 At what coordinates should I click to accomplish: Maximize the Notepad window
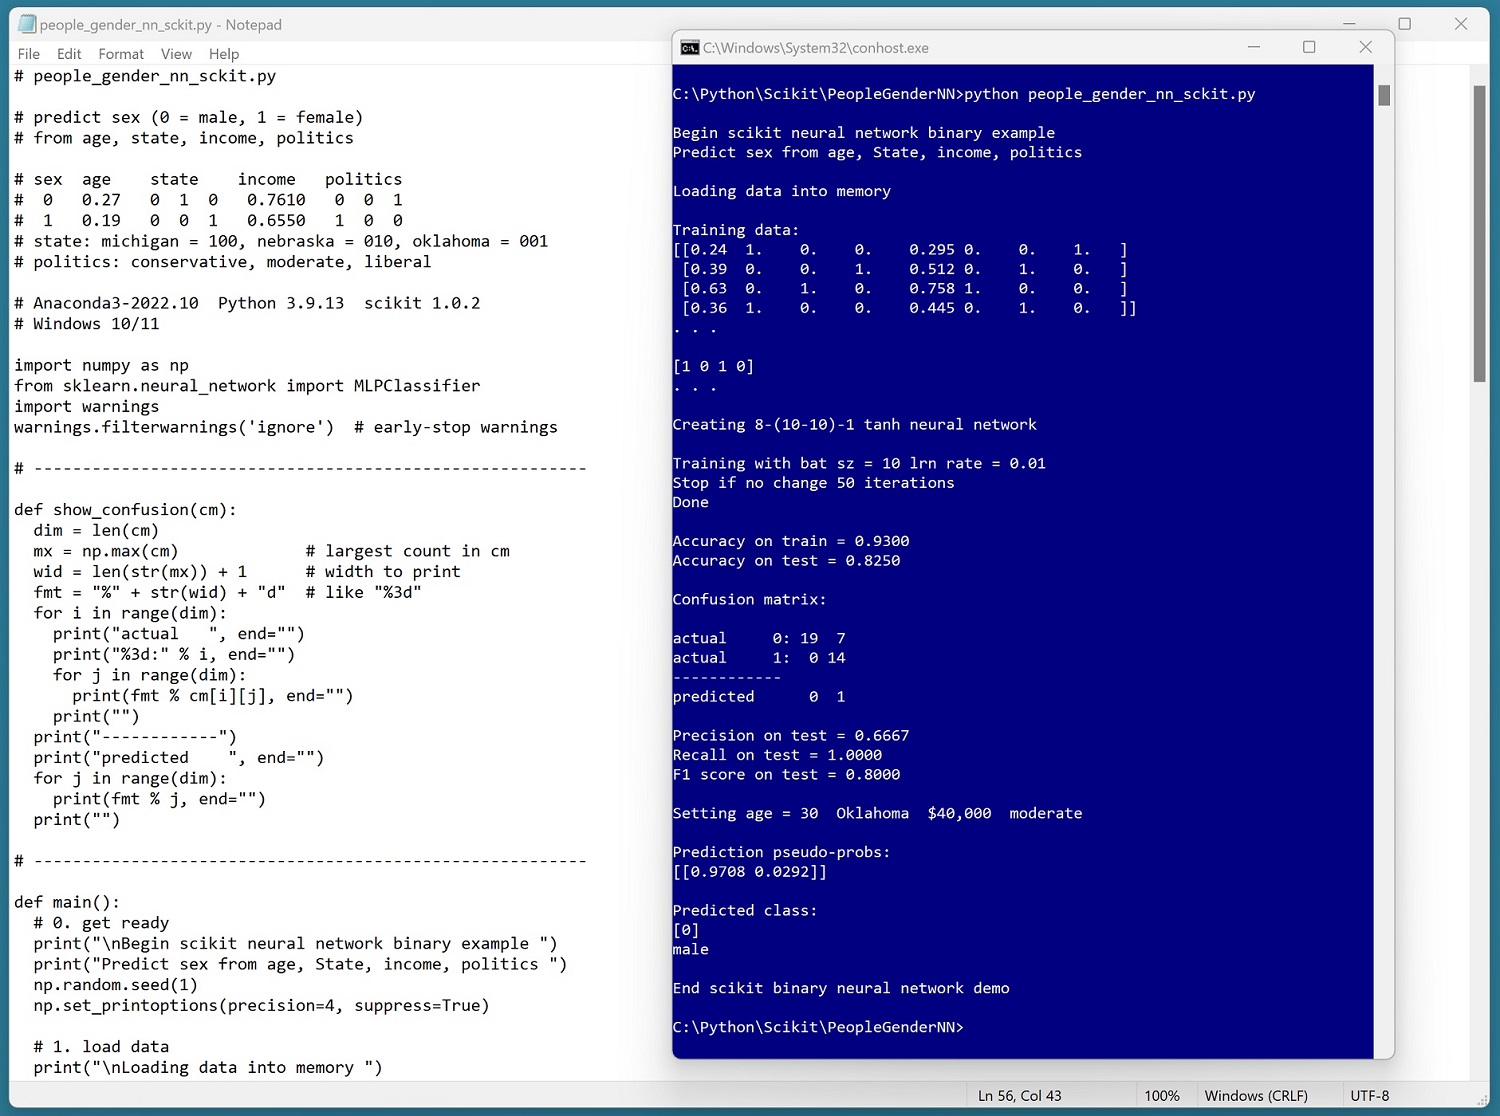pyautogui.click(x=1404, y=24)
